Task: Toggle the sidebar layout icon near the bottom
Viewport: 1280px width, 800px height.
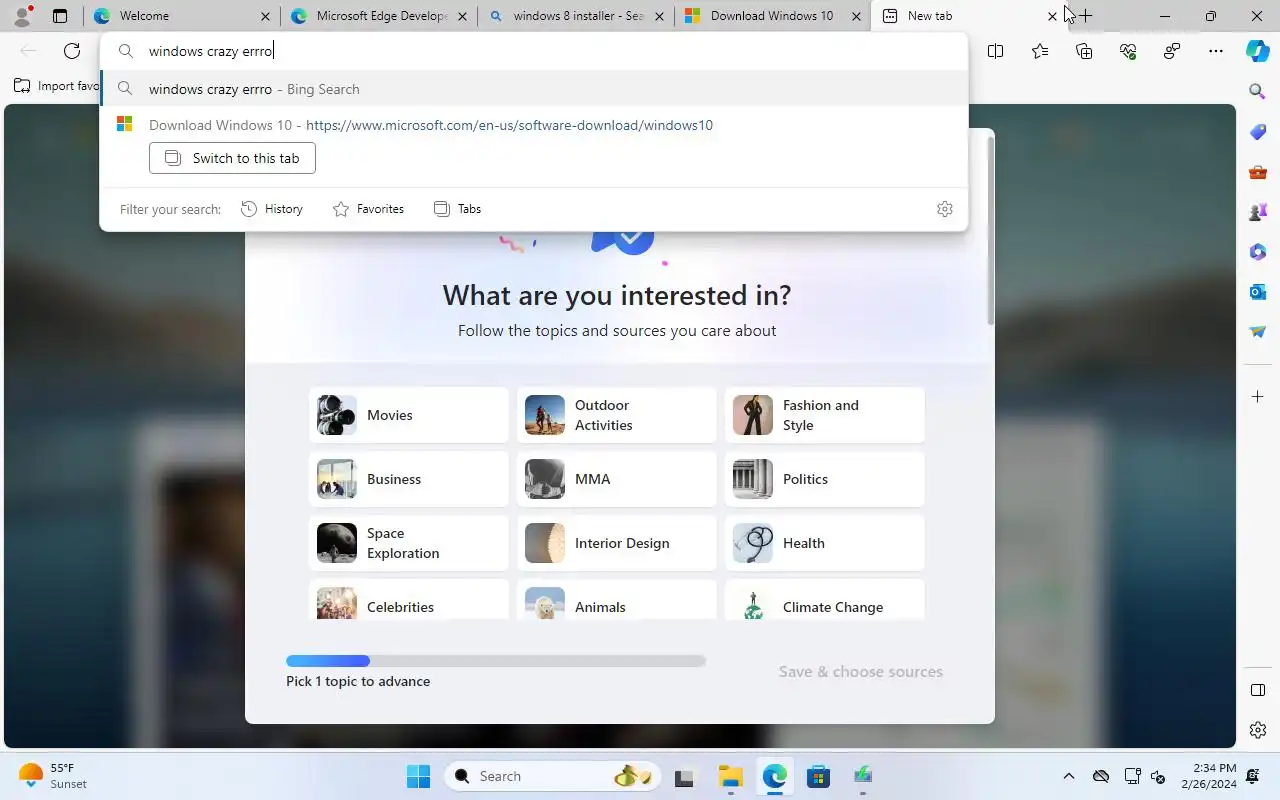Action: (1258, 690)
